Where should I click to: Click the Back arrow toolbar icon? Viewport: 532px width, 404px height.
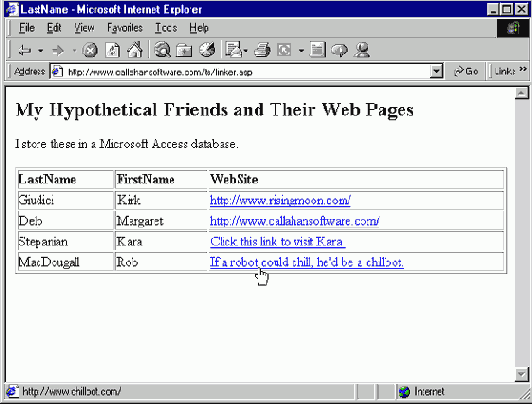[x=24, y=51]
